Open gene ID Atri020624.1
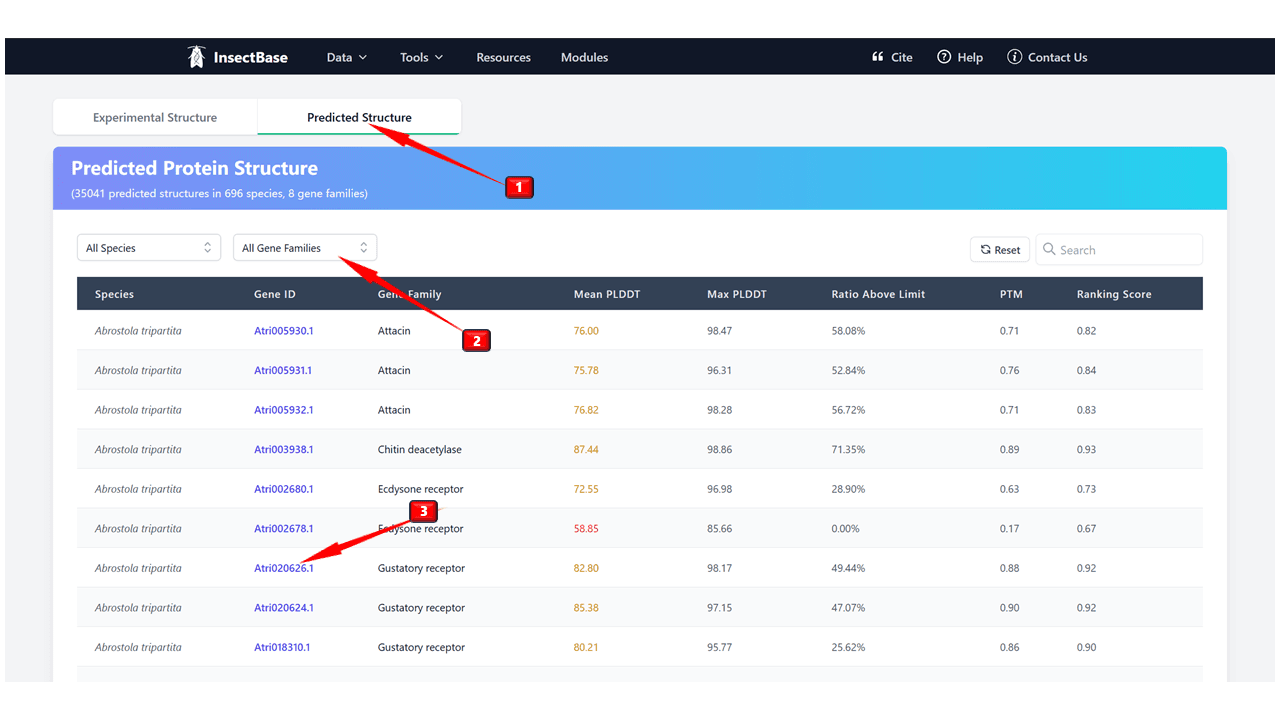The width and height of the screenshot is (1280, 720). (283, 608)
